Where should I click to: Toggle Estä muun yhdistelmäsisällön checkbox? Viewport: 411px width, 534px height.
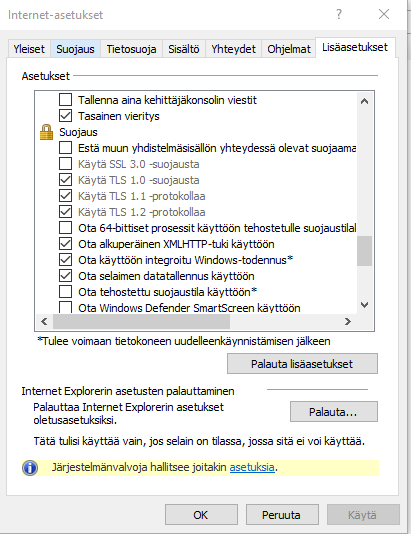(65, 148)
